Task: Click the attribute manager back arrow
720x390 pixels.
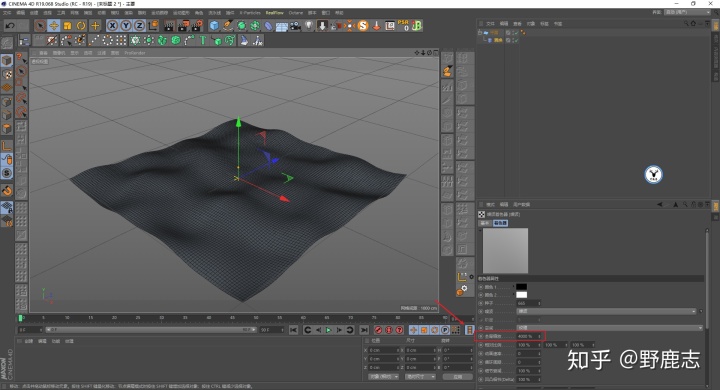Action: tap(660, 204)
